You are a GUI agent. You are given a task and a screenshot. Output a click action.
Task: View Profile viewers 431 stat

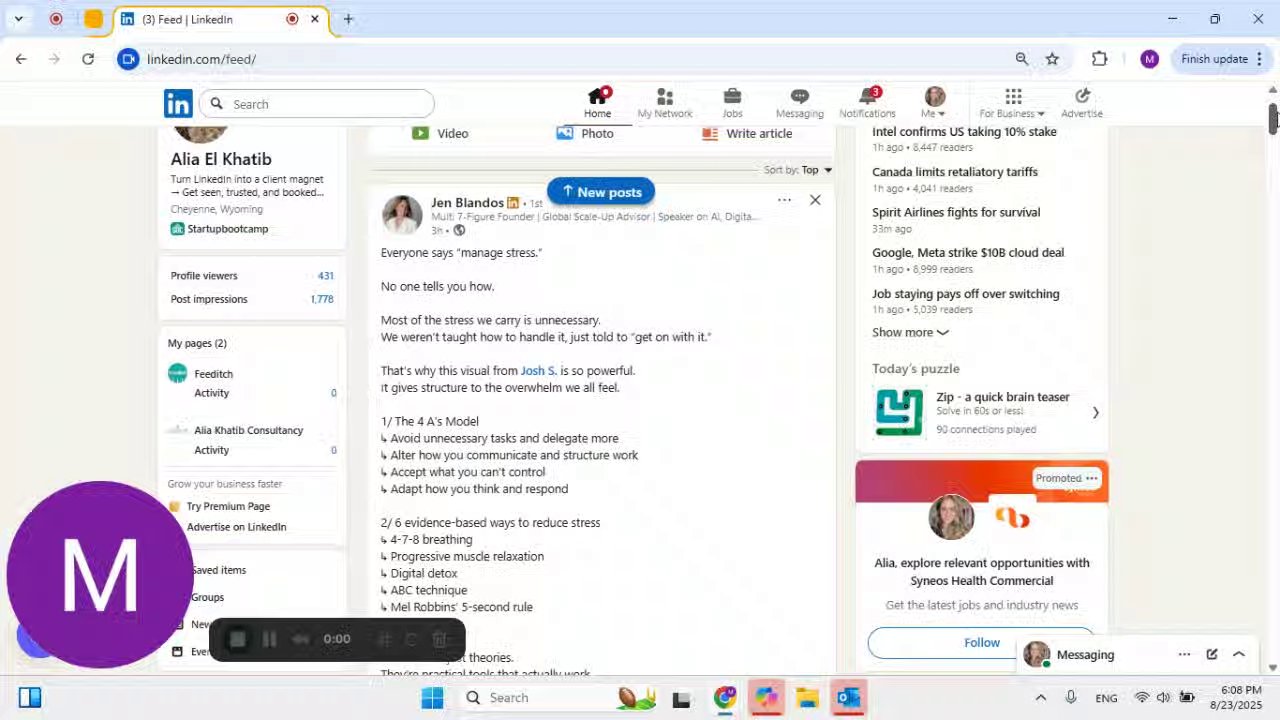click(x=252, y=276)
